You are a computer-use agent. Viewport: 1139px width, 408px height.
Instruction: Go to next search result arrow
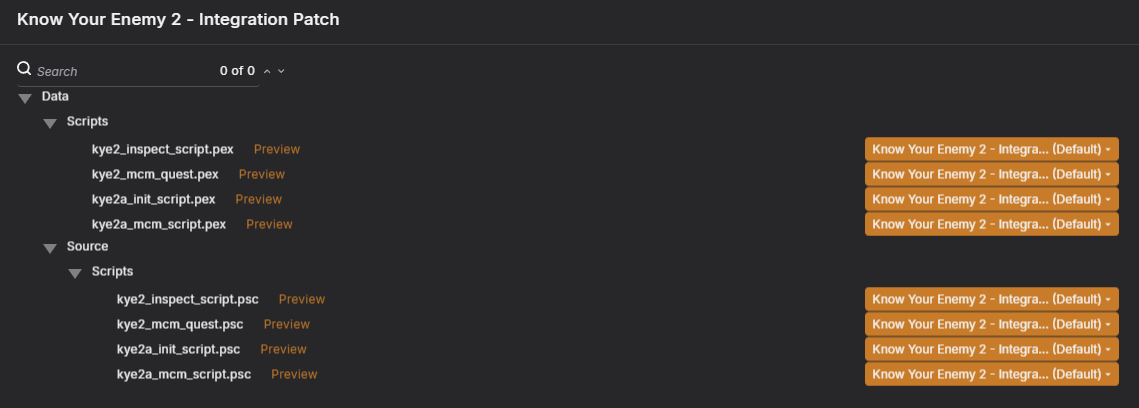281,71
